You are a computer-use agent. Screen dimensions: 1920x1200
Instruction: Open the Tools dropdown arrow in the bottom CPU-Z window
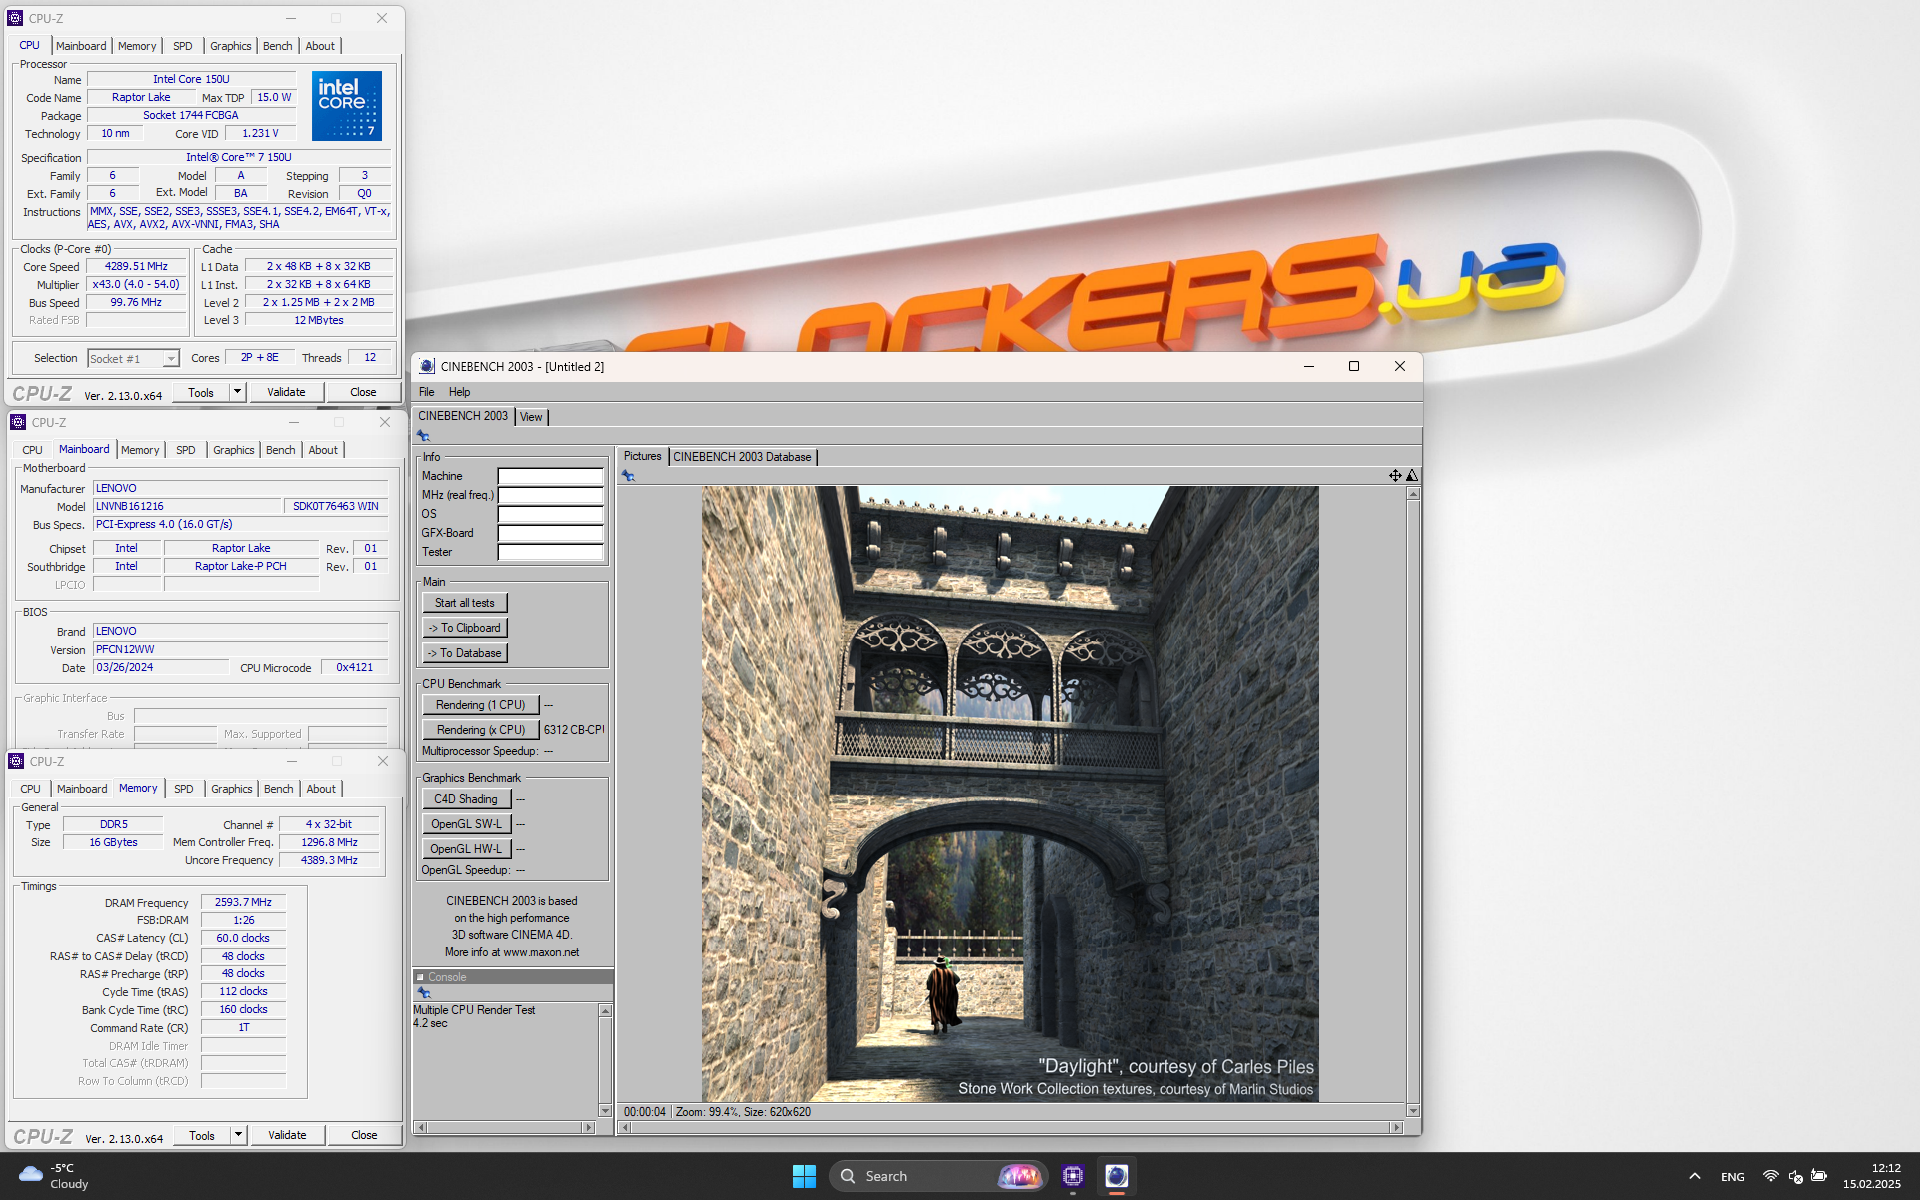[238, 1135]
